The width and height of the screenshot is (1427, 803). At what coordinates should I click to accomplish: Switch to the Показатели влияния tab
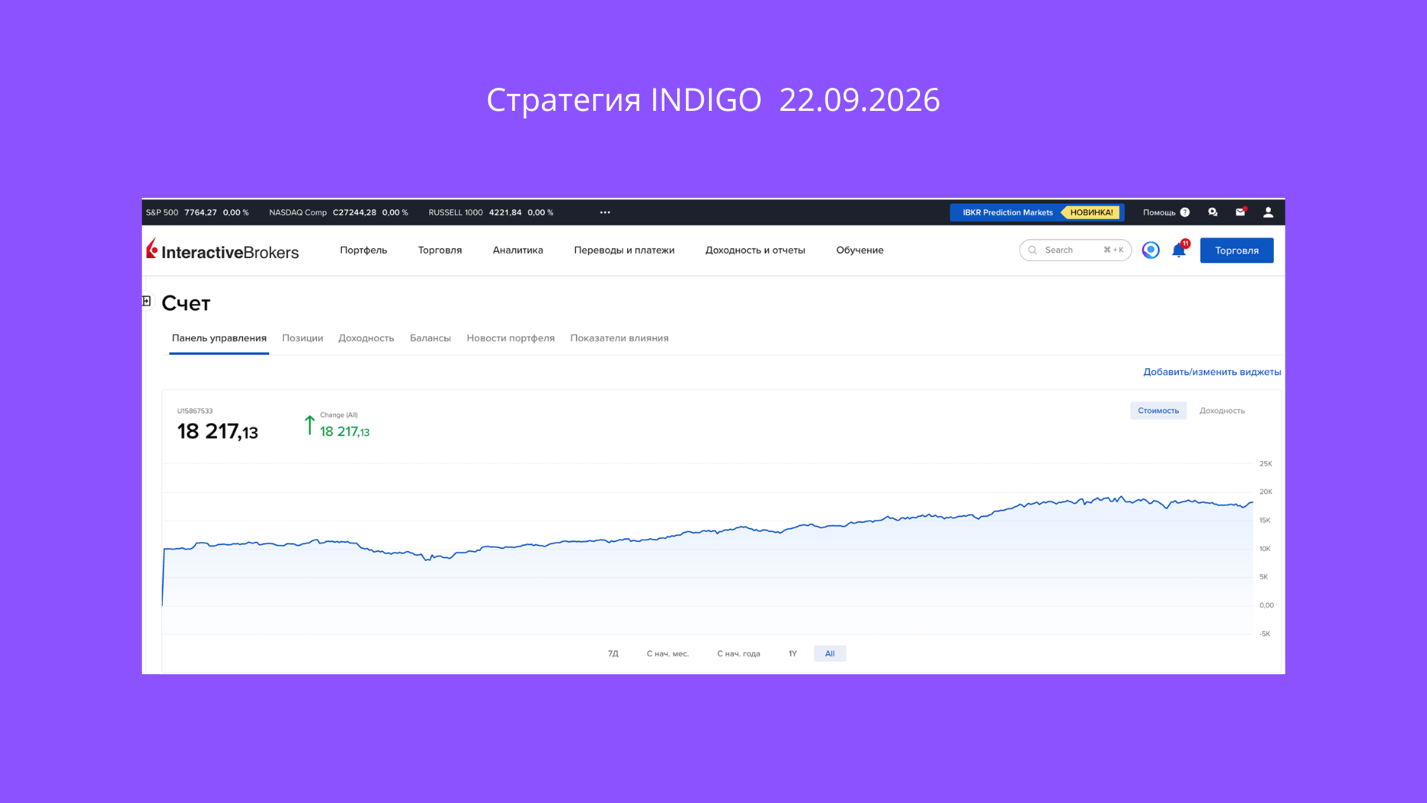(x=619, y=338)
